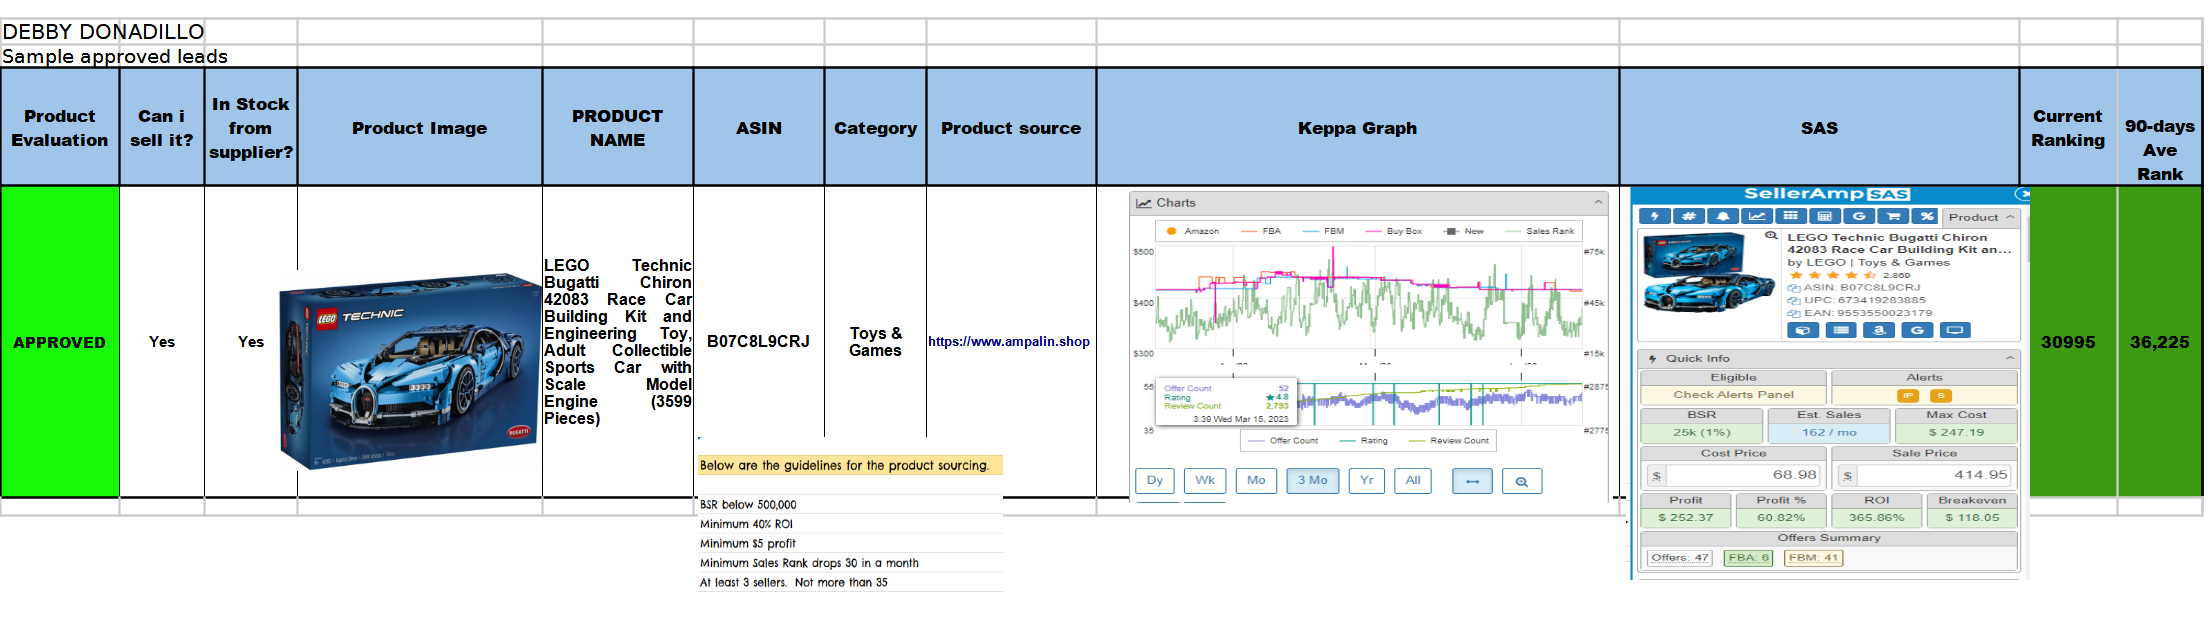Close the SellerAmp SAS panel
The image size is (2210, 628).
coord(2022,194)
